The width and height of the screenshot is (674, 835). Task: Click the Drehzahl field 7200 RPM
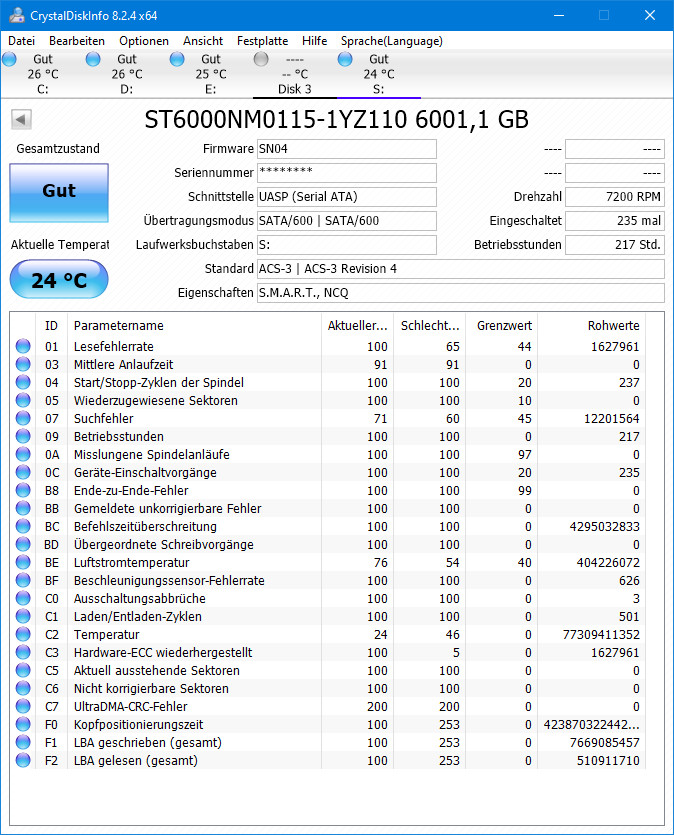point(615,197)
